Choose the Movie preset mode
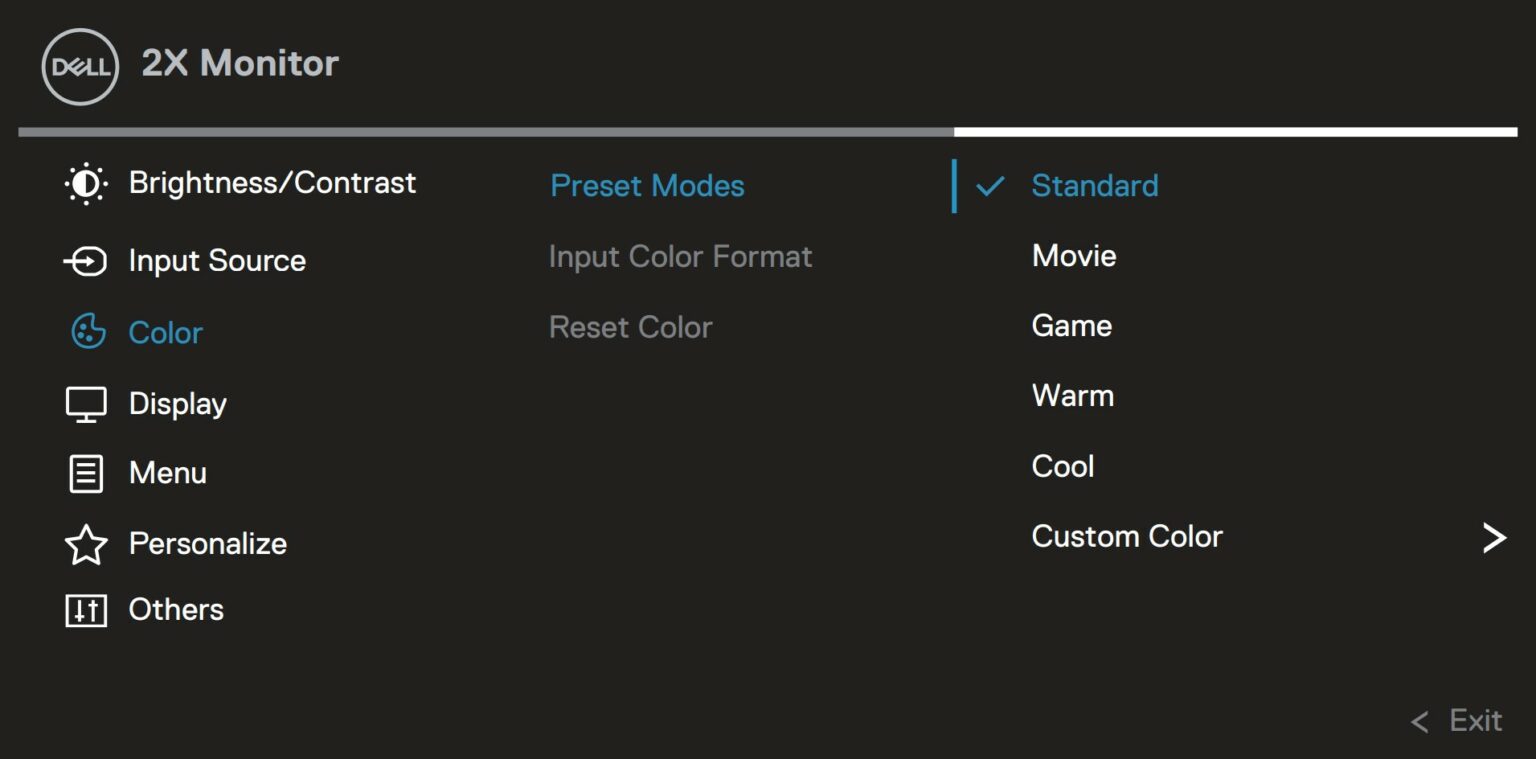Viewport: 1536px width, 759px height. pyautogui.click(x=1073, y=256)
